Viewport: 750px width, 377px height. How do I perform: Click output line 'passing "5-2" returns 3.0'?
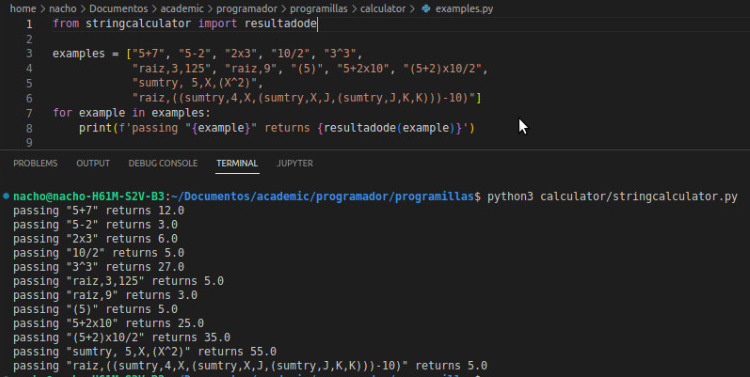(95, 224)
